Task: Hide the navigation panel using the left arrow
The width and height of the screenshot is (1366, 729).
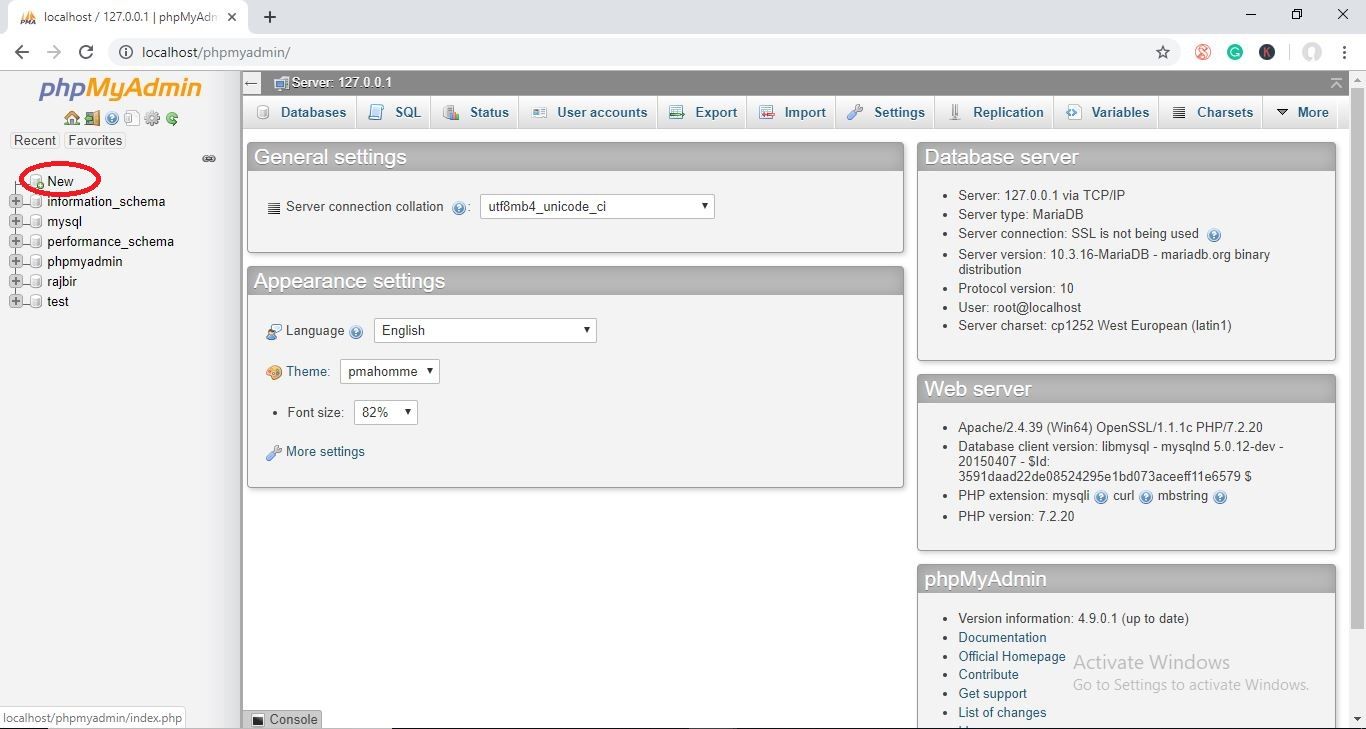Action: [252, 83]
